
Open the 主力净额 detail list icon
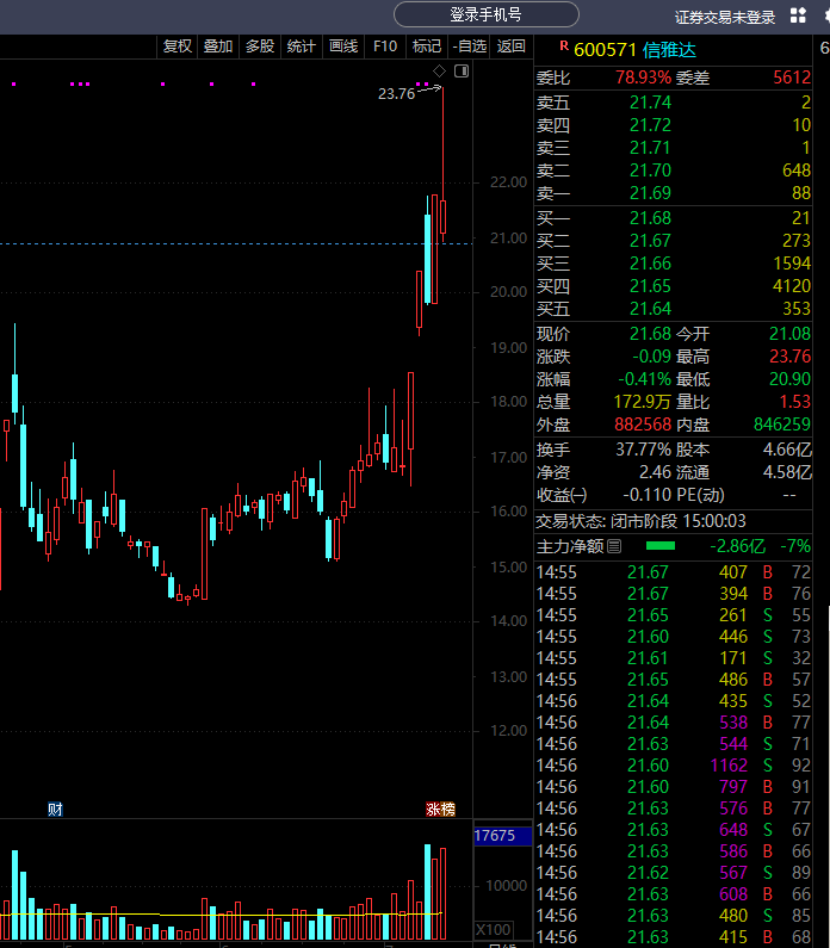point(614,547)
